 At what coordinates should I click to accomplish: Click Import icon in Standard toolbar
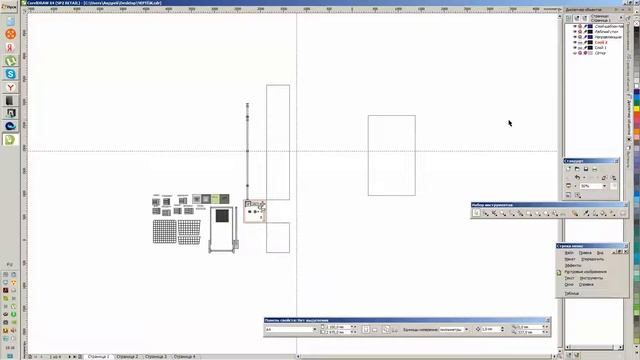(604, 178)
